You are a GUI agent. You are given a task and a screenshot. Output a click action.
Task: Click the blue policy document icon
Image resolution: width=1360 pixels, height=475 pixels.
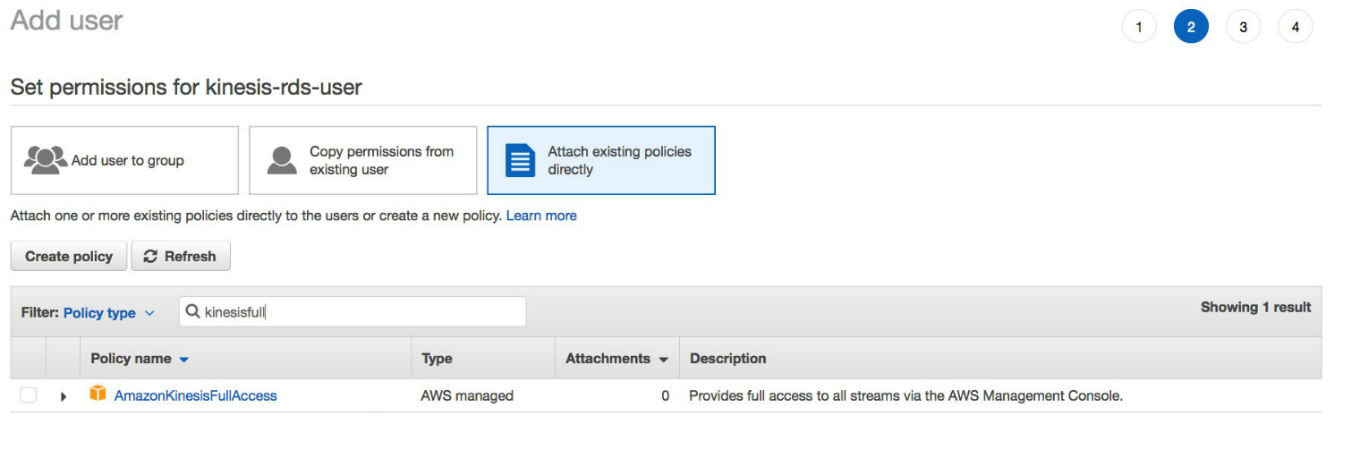pyautogui.click(x=520, y=160)
